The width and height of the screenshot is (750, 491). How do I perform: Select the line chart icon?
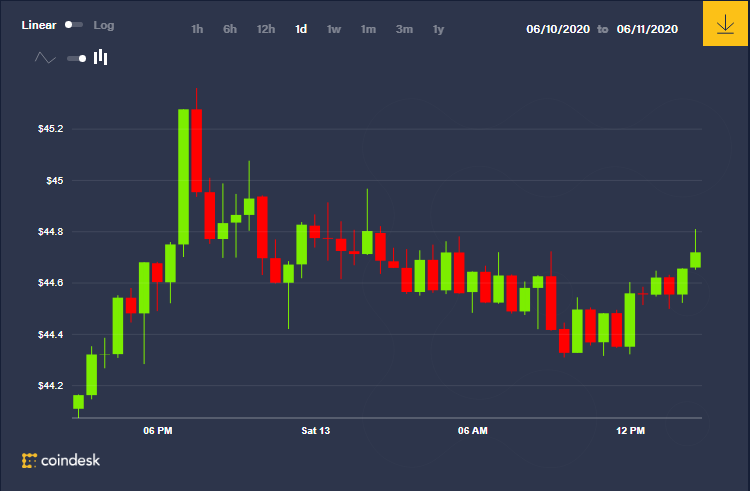(x=45, y=58)
